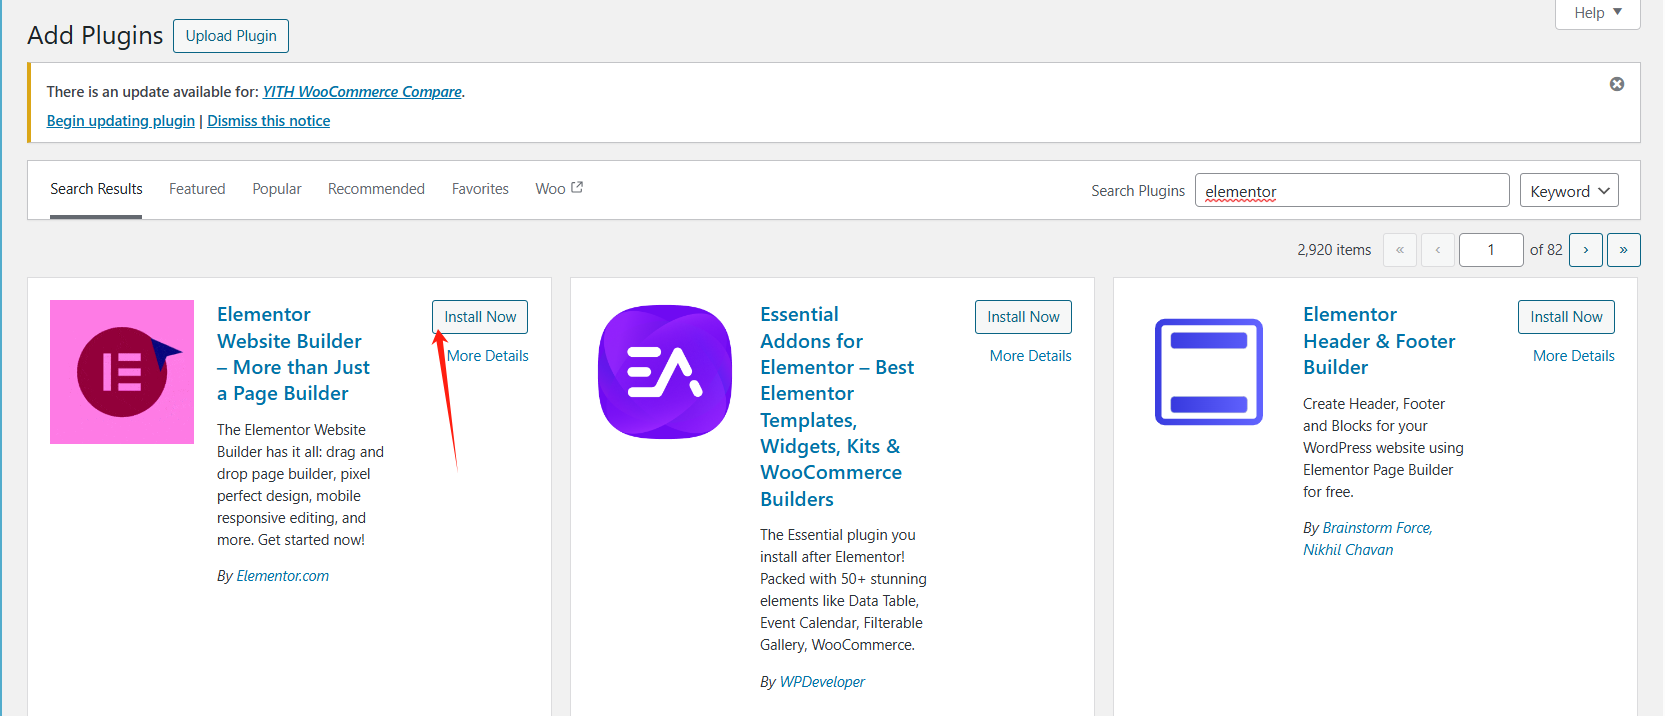Click the Essential Addons purple plugin icon
1665x716 pixels.
click(x=665, y=372)
